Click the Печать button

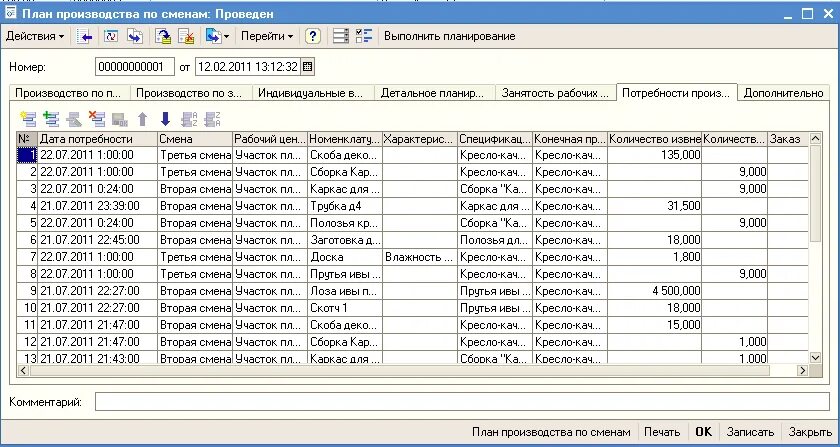pos(662,432)
